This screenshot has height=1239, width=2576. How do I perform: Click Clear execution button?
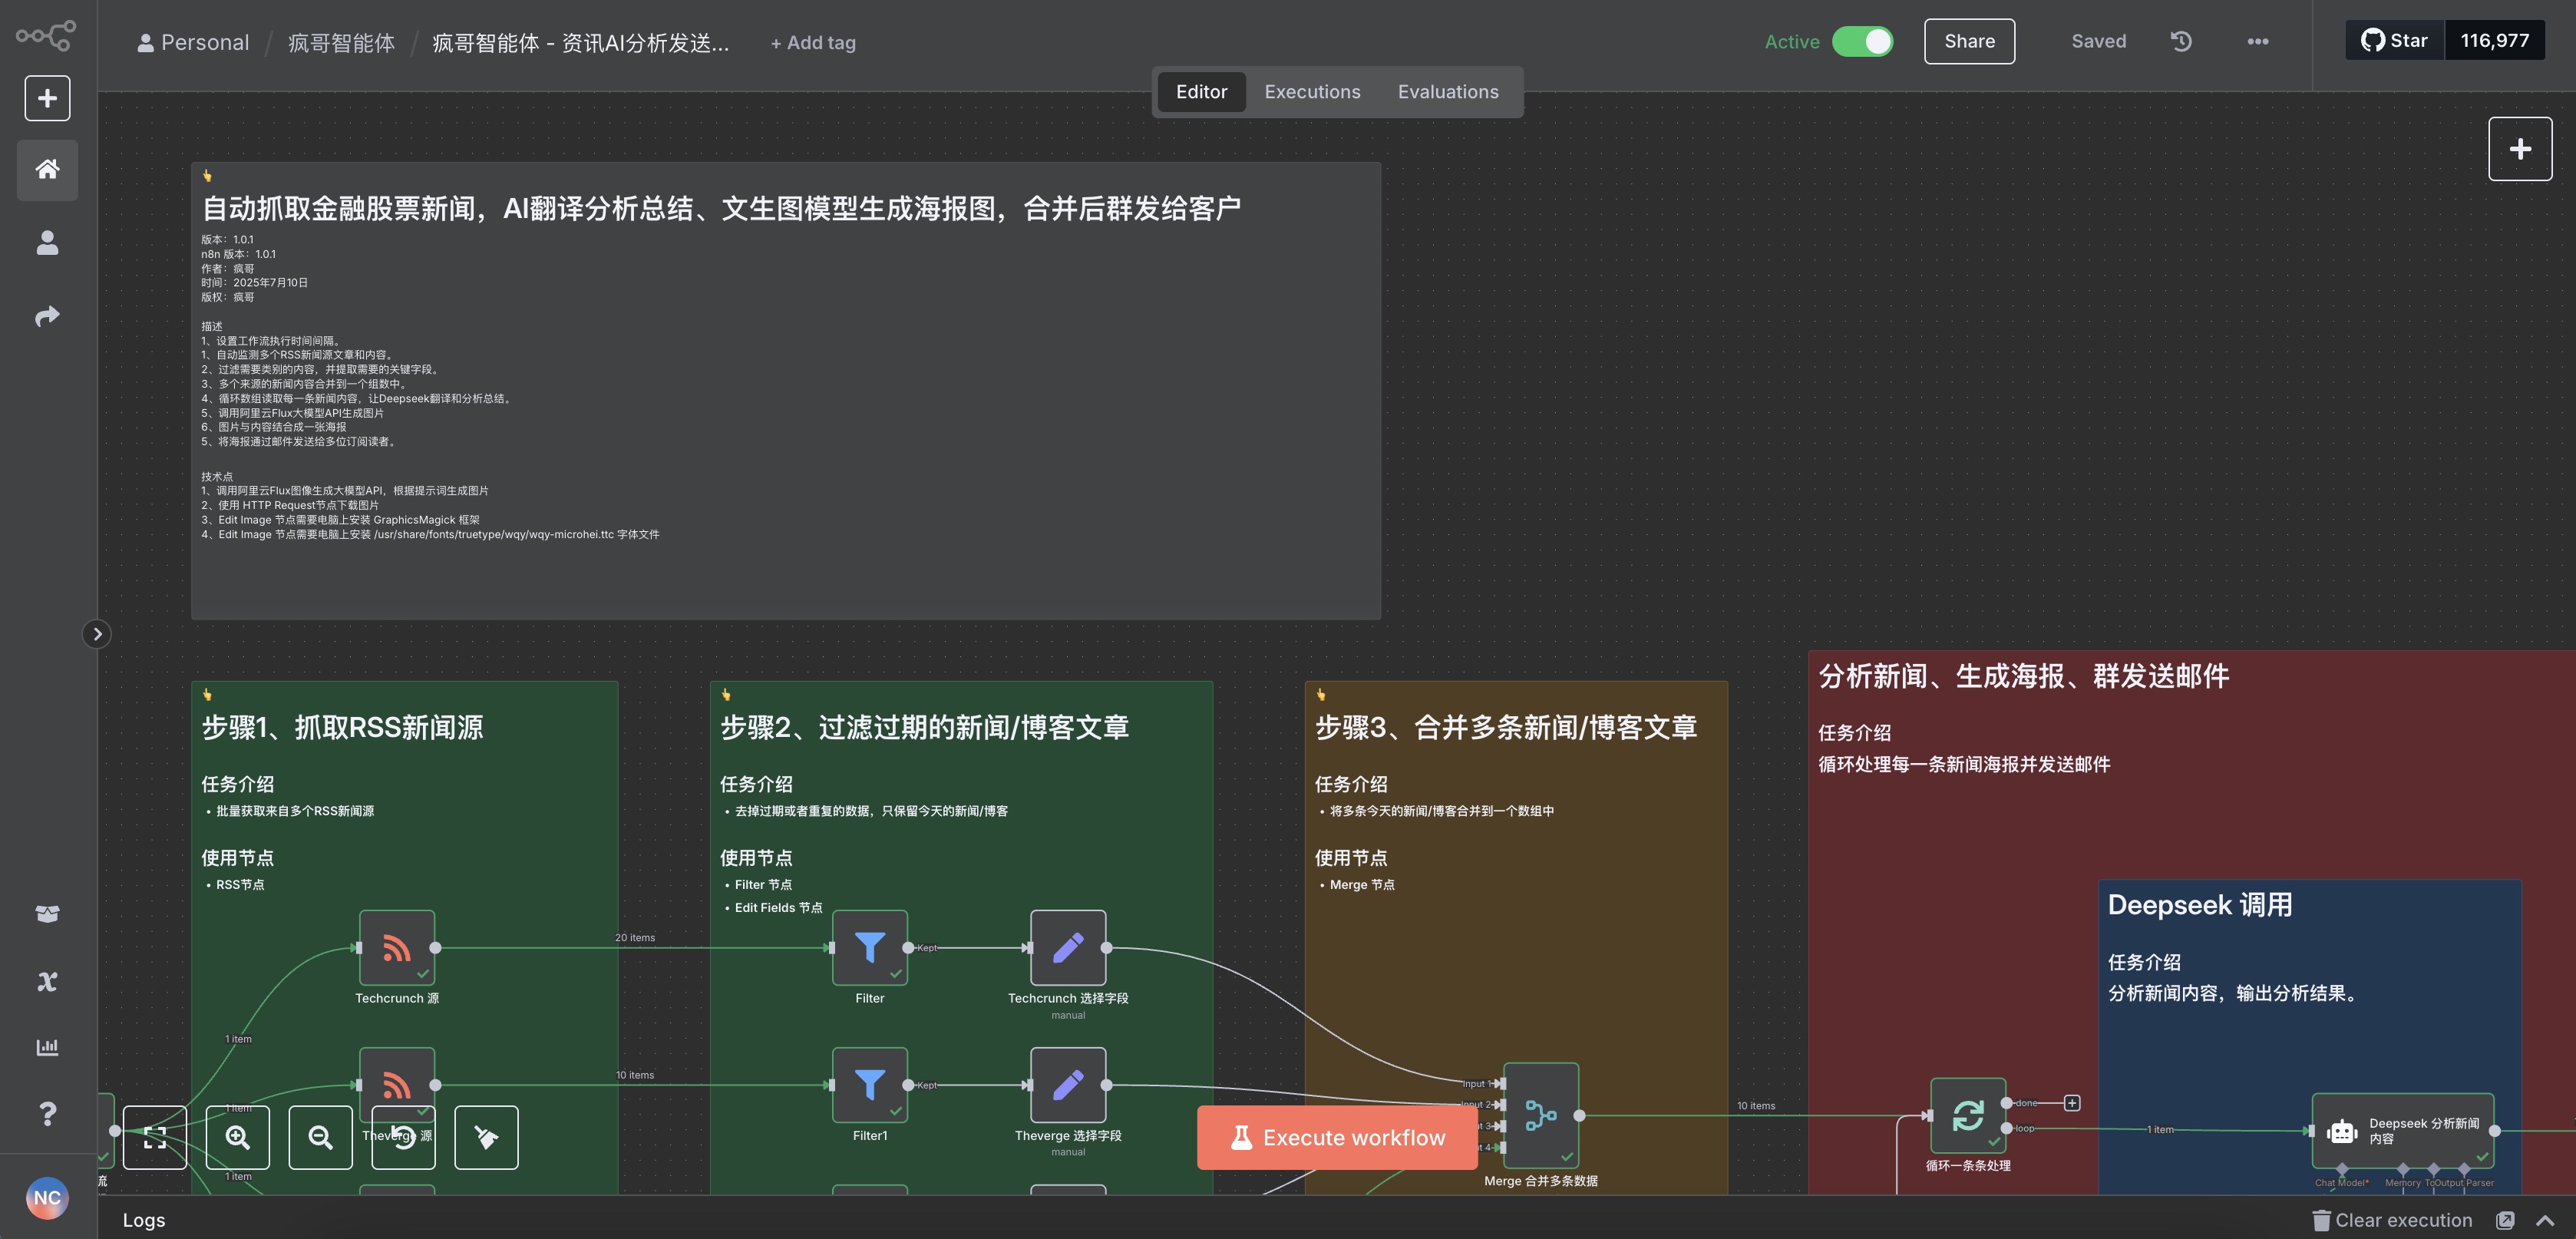point(2392,1220)
